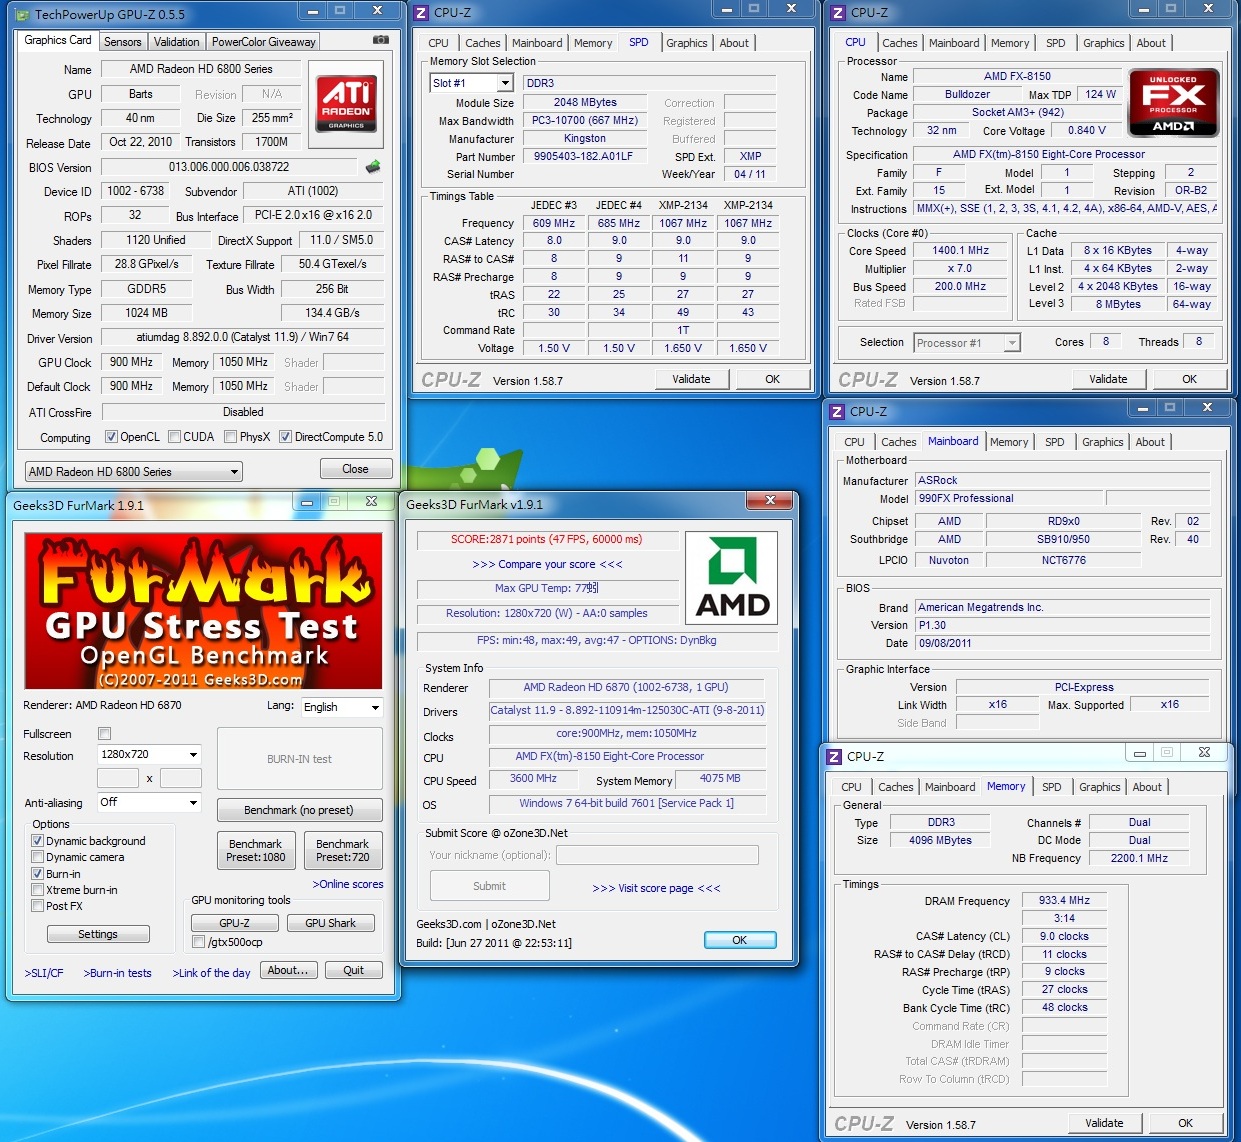Screen dimensions: 1241x1142
Task: Open the Resolution 1280x720 dropdown
Action: (x=149, y=754)
